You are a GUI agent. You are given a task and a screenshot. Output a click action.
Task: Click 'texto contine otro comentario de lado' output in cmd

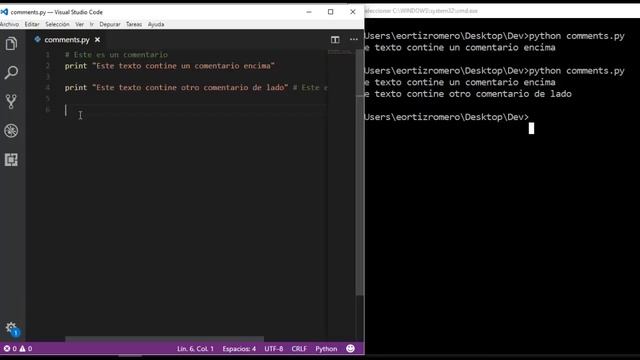(x=473, y=94)
